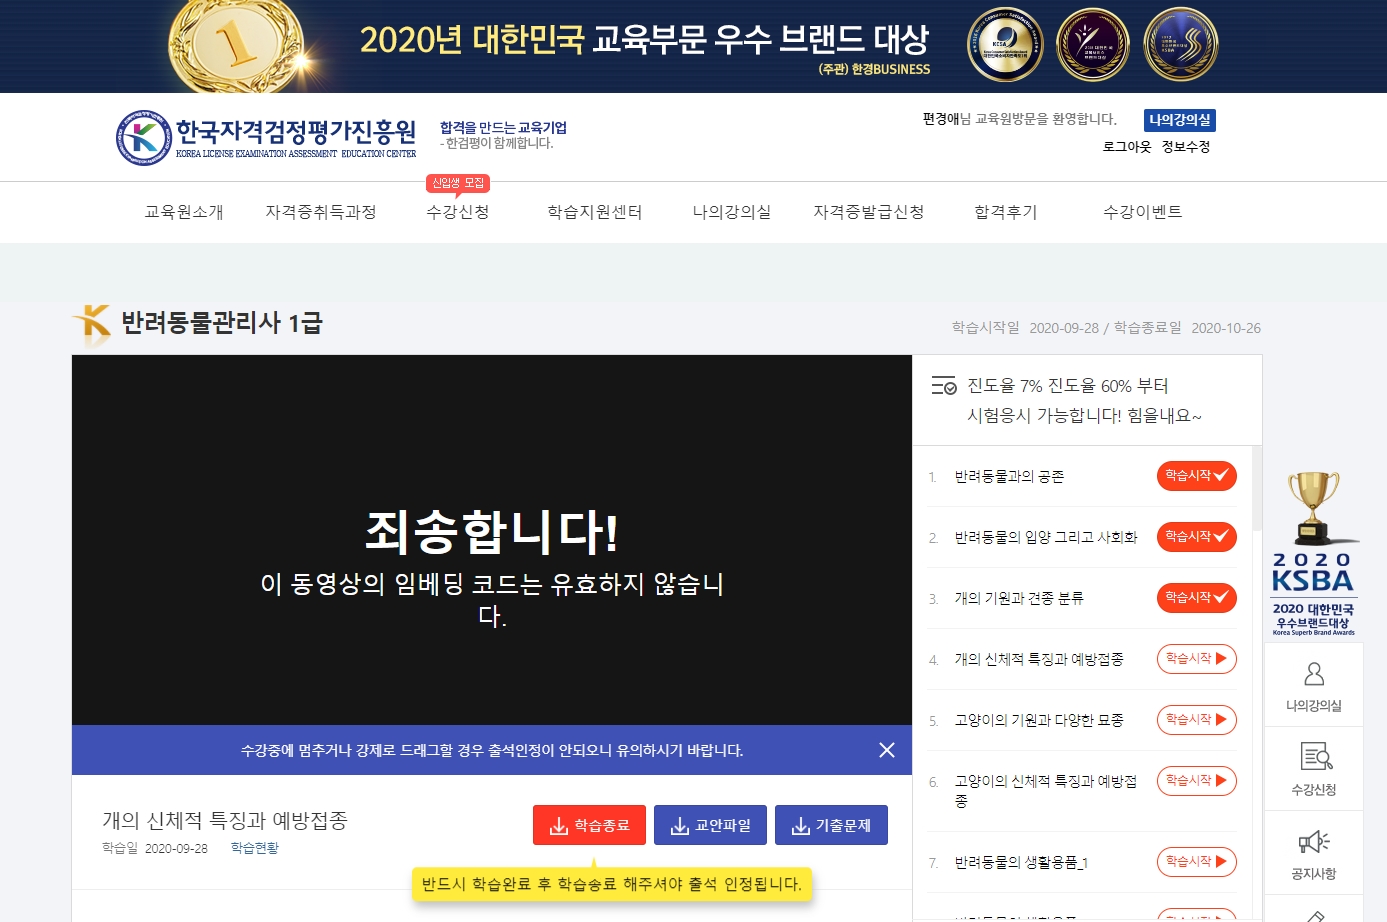Download 기출문제
The height and width of the screenshot is (922, 1387).
(831, 825)
